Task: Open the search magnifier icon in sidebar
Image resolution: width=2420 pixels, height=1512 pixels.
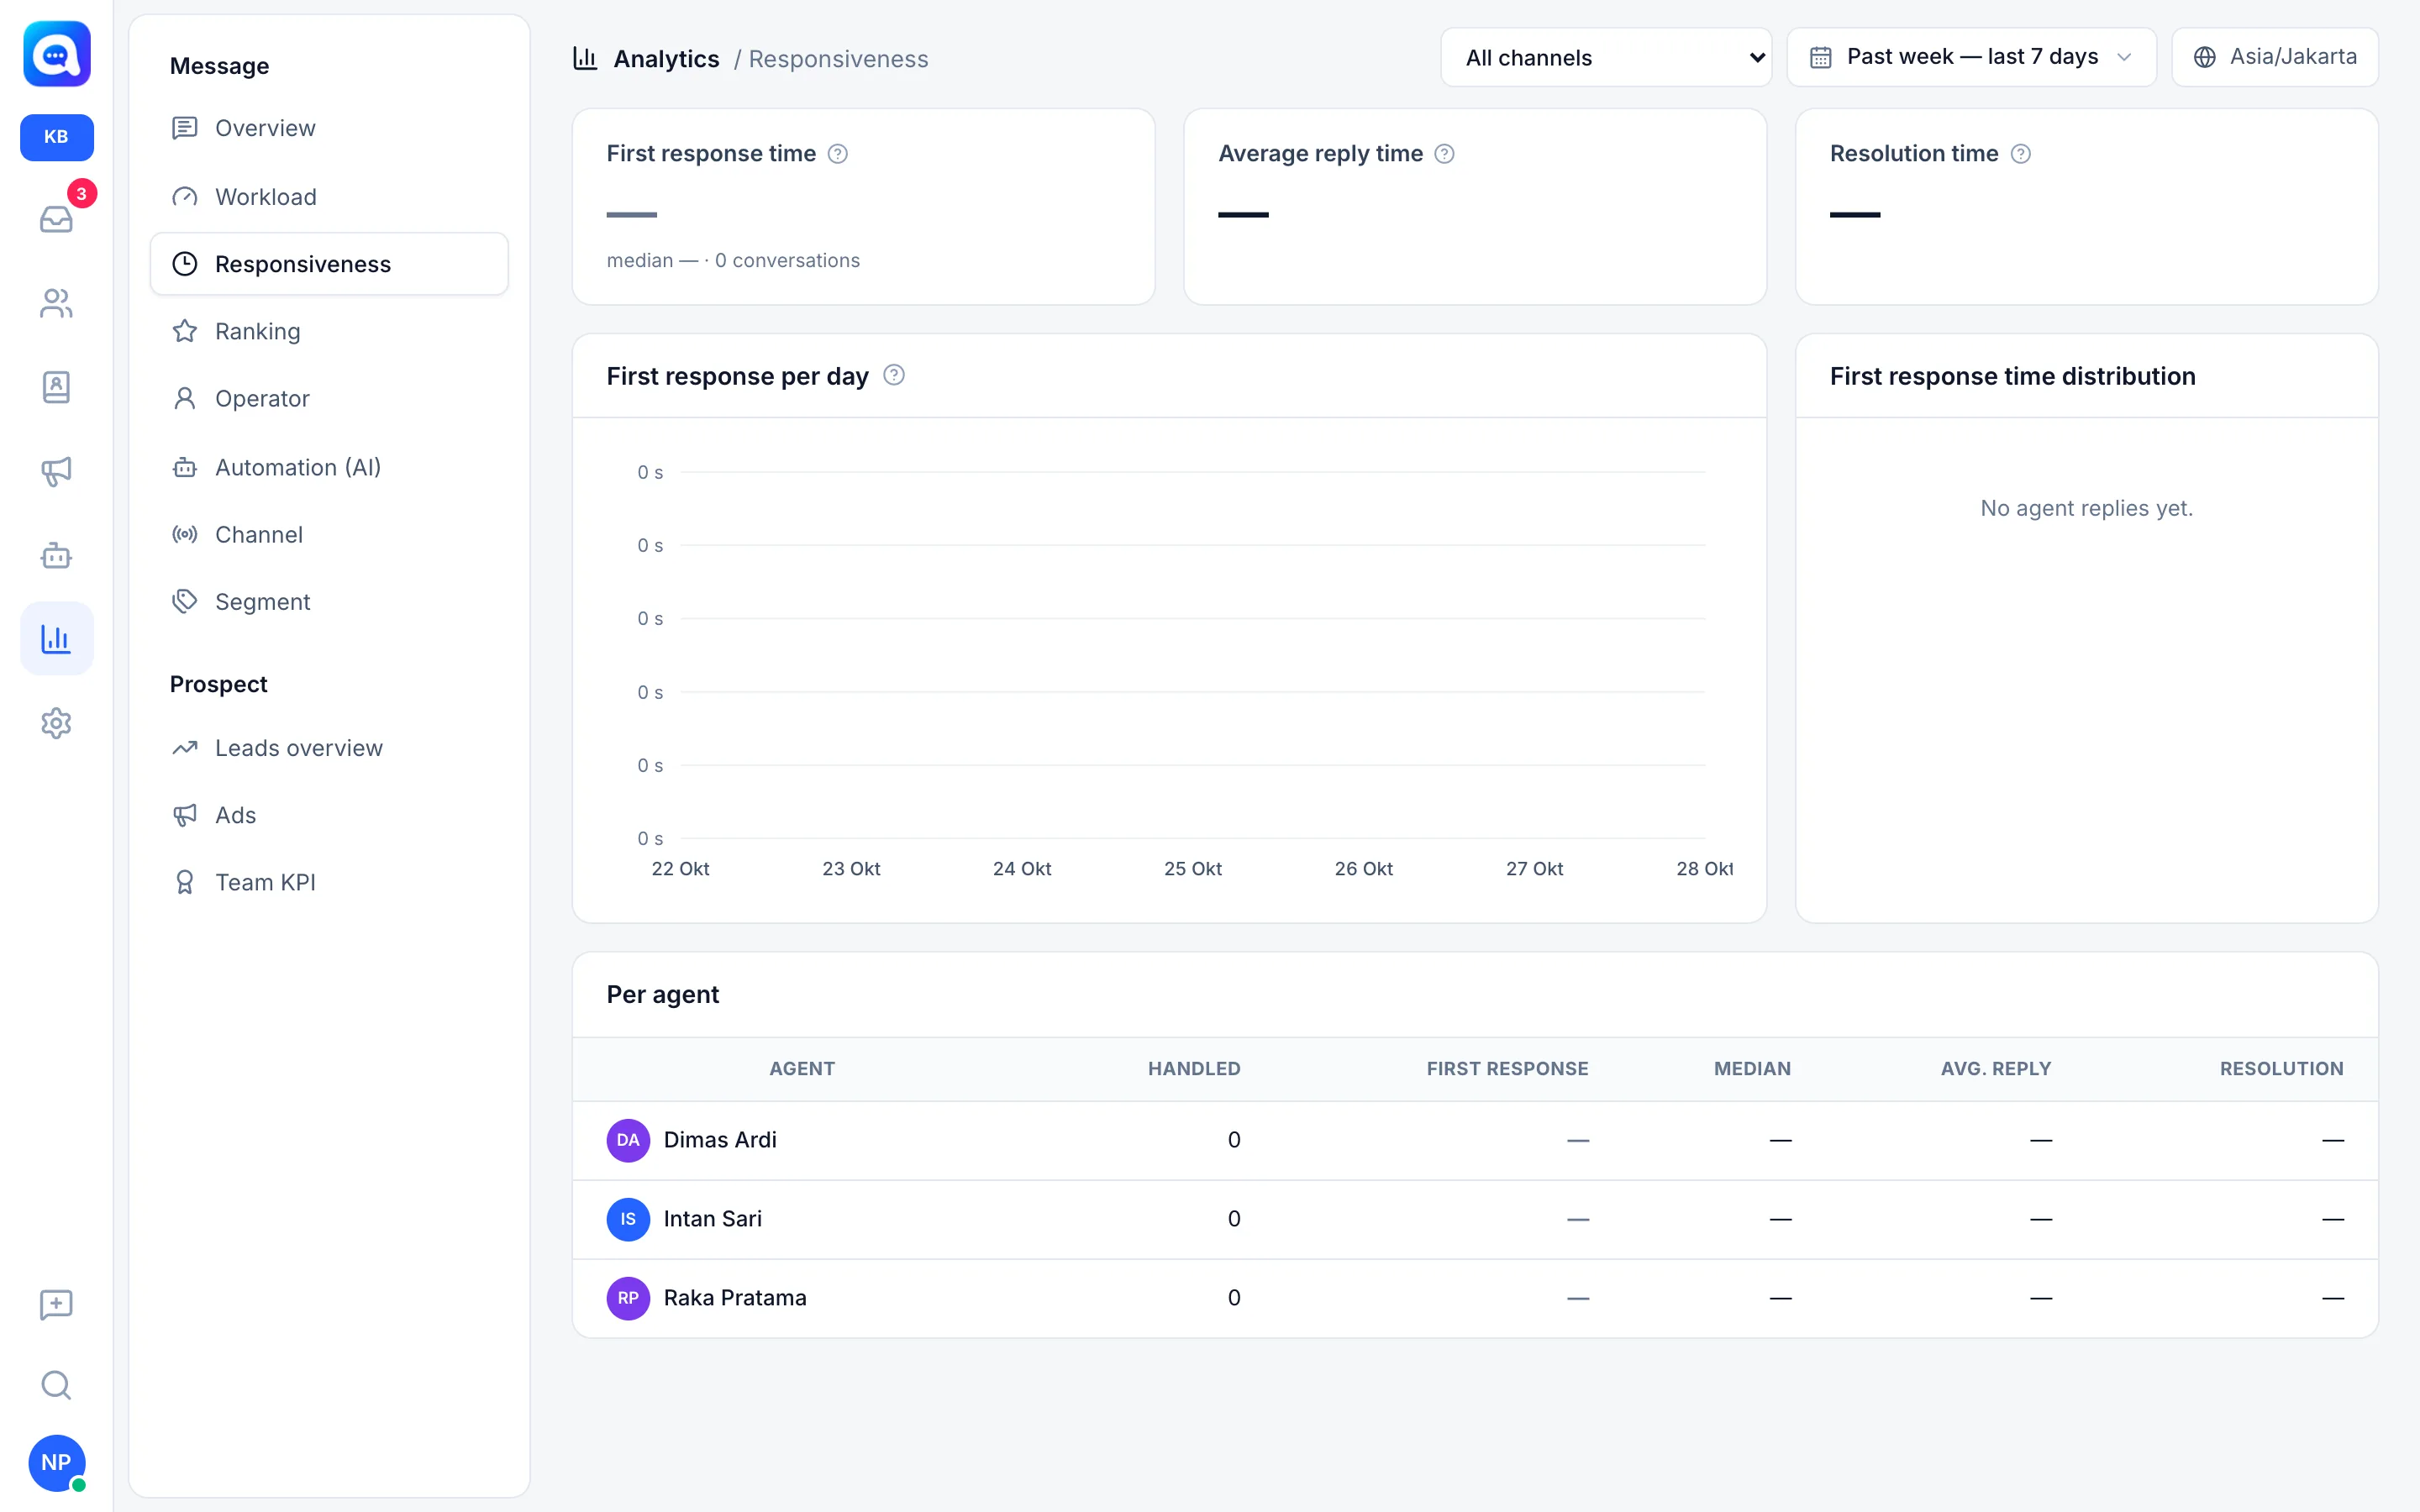Action: pyautogui.click(x=57, y=1385)
